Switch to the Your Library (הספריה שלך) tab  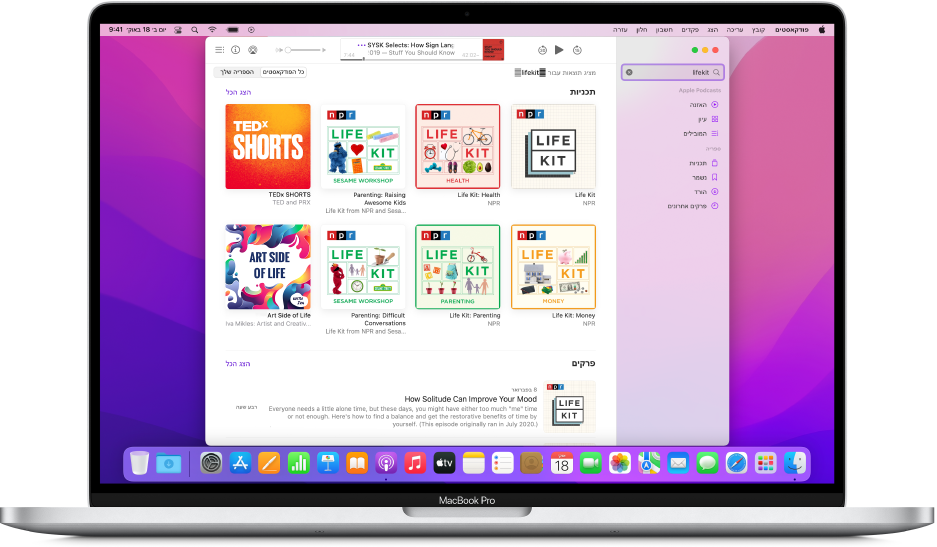237,72
